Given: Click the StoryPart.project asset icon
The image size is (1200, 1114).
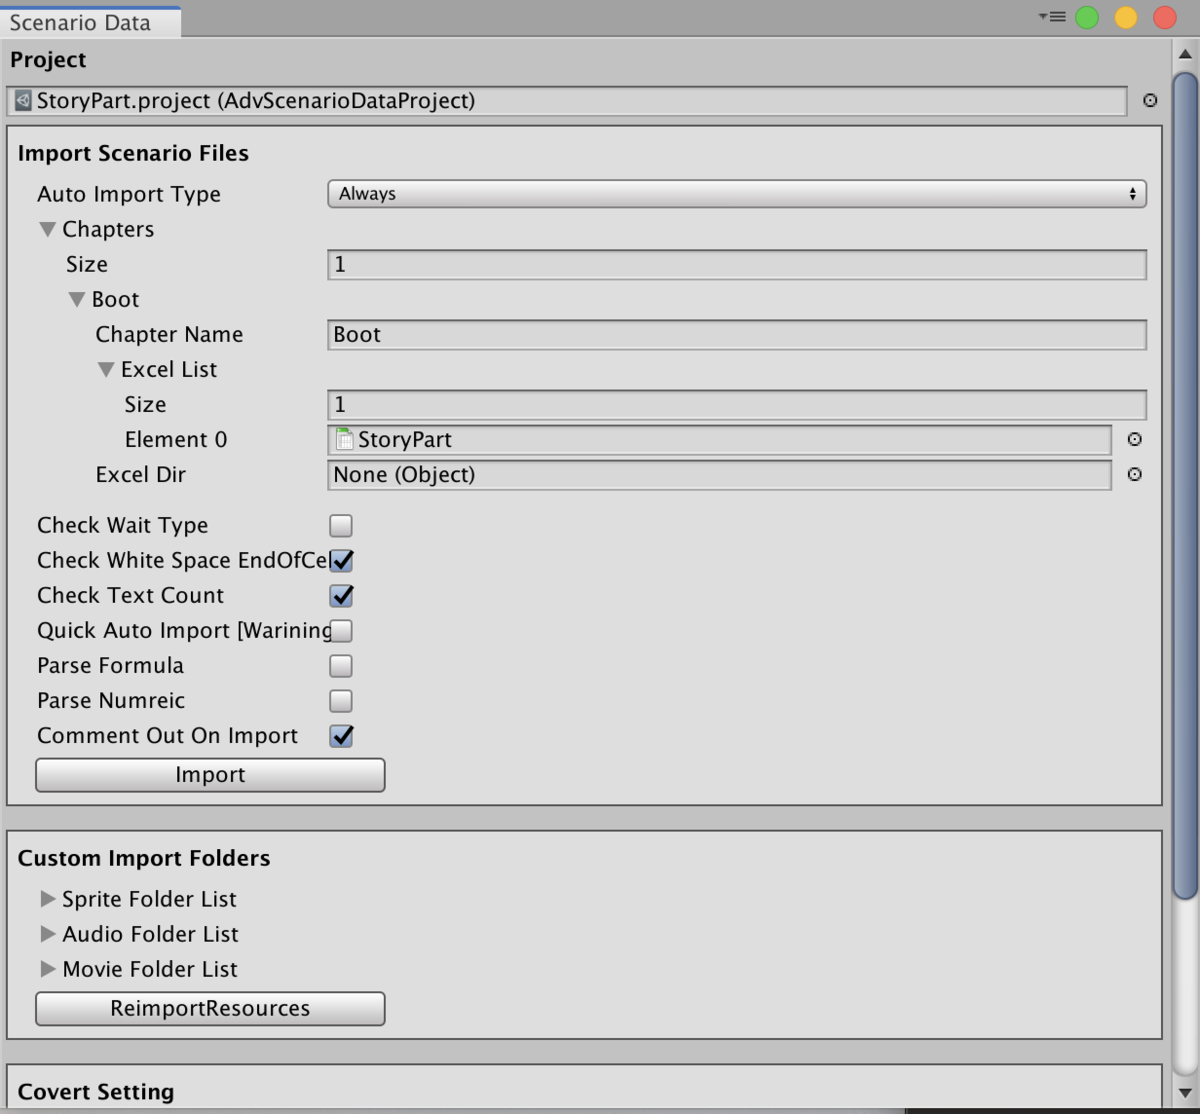Looking at the screenshot, I should pos(23,100).
